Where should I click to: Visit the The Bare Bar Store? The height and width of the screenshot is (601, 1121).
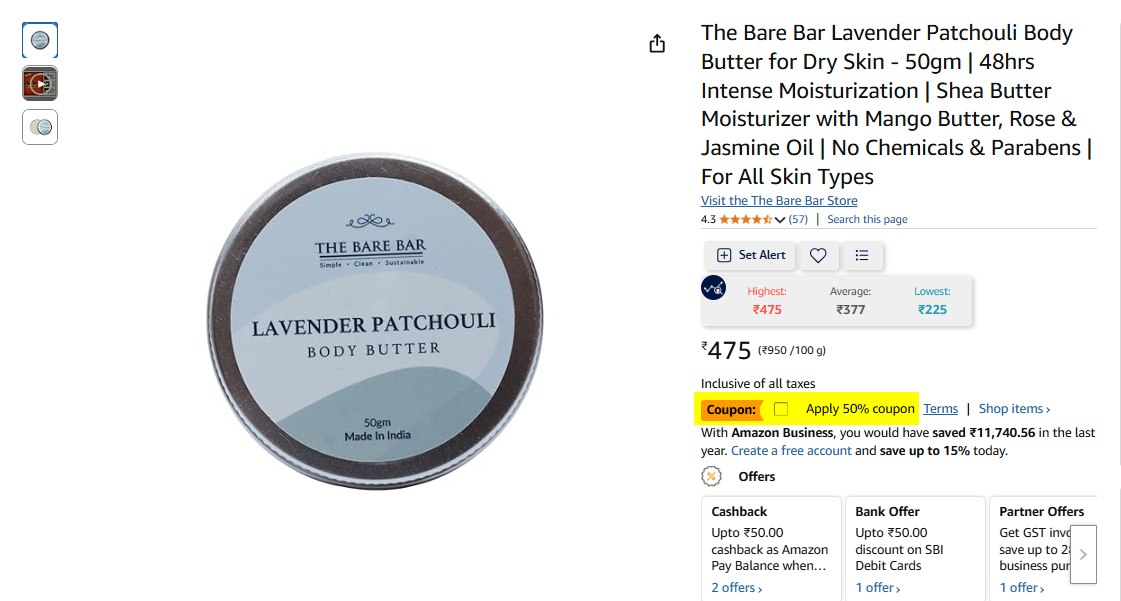pos(779,201)
